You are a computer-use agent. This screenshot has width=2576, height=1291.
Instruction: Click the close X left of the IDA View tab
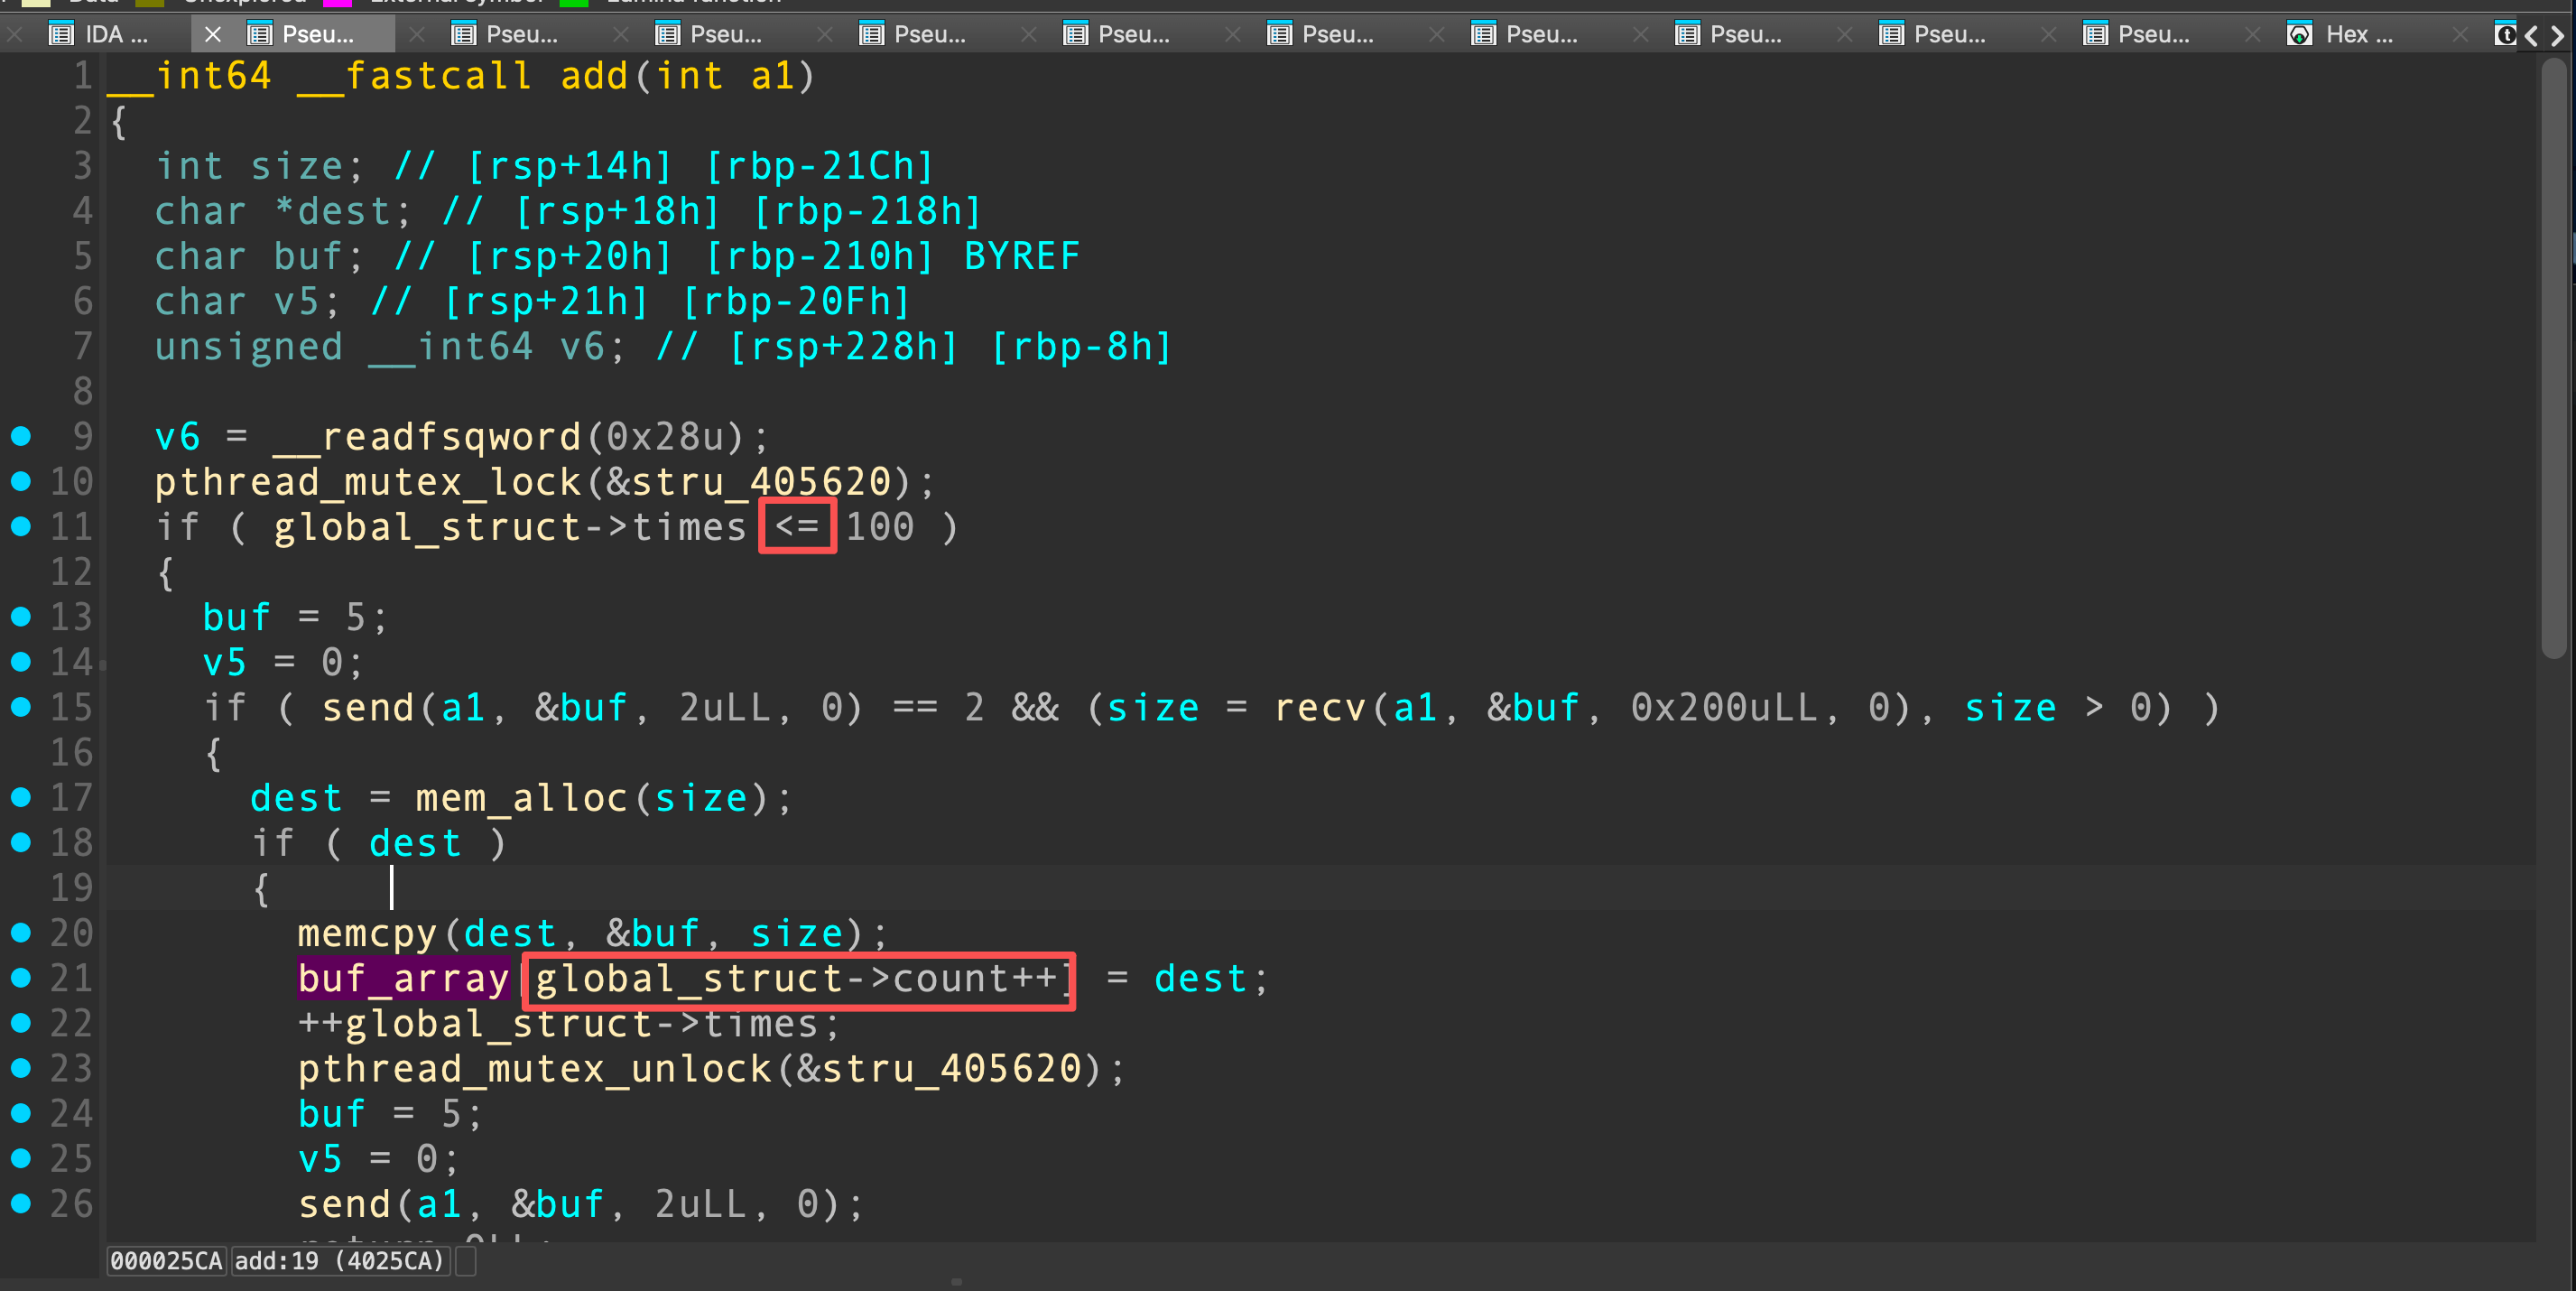tap(14, 35)
